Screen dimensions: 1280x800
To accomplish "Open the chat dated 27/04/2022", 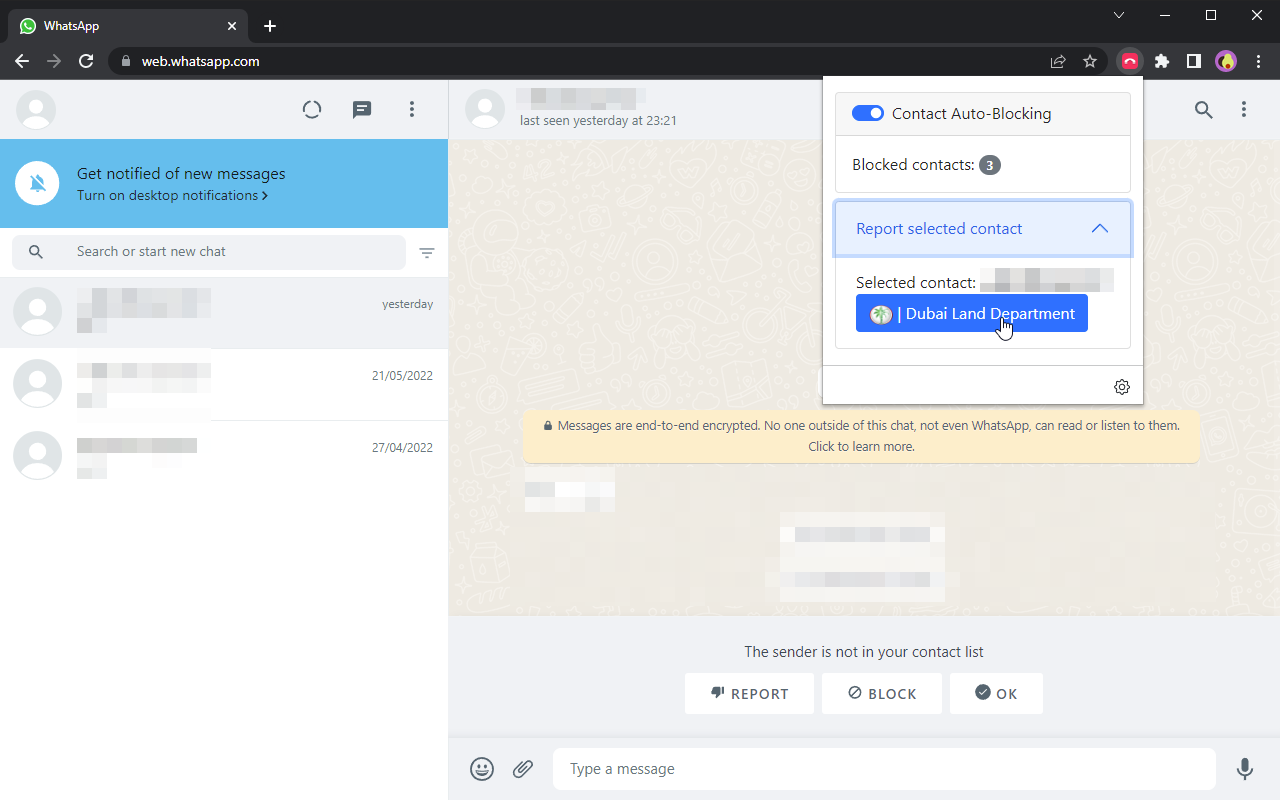I will point(224,456).
